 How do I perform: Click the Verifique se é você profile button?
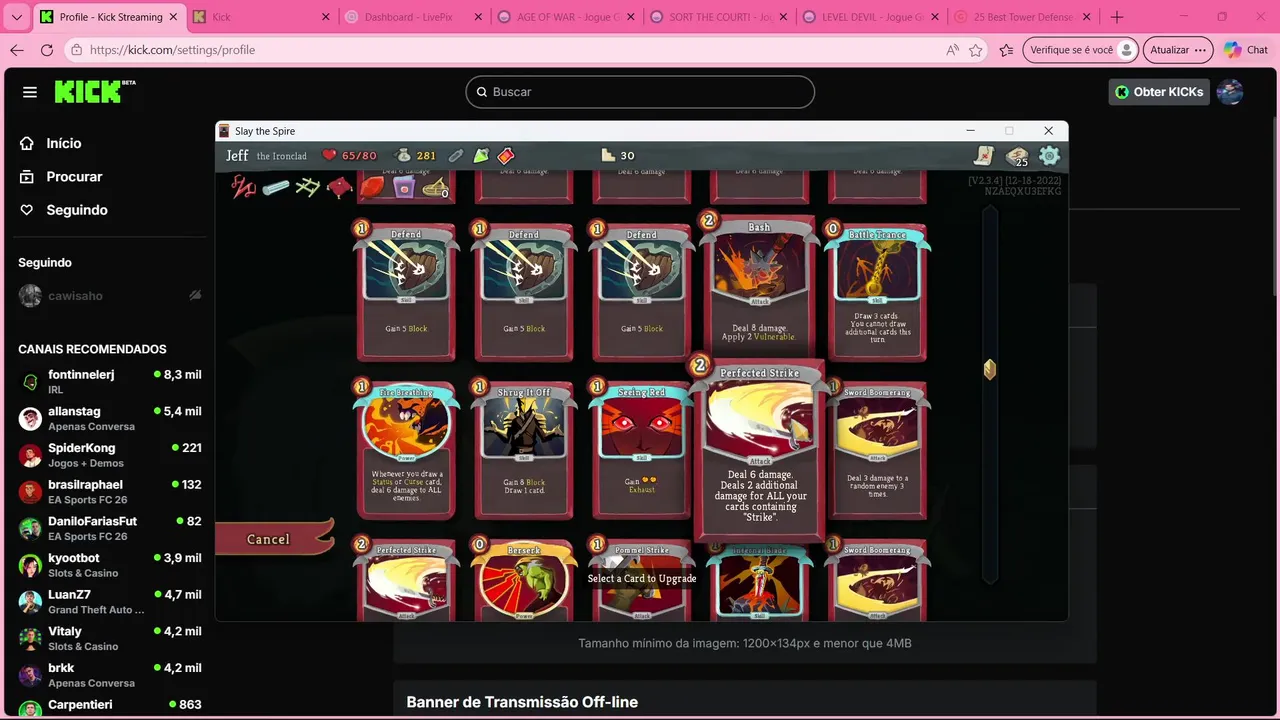coord(1081,50)
